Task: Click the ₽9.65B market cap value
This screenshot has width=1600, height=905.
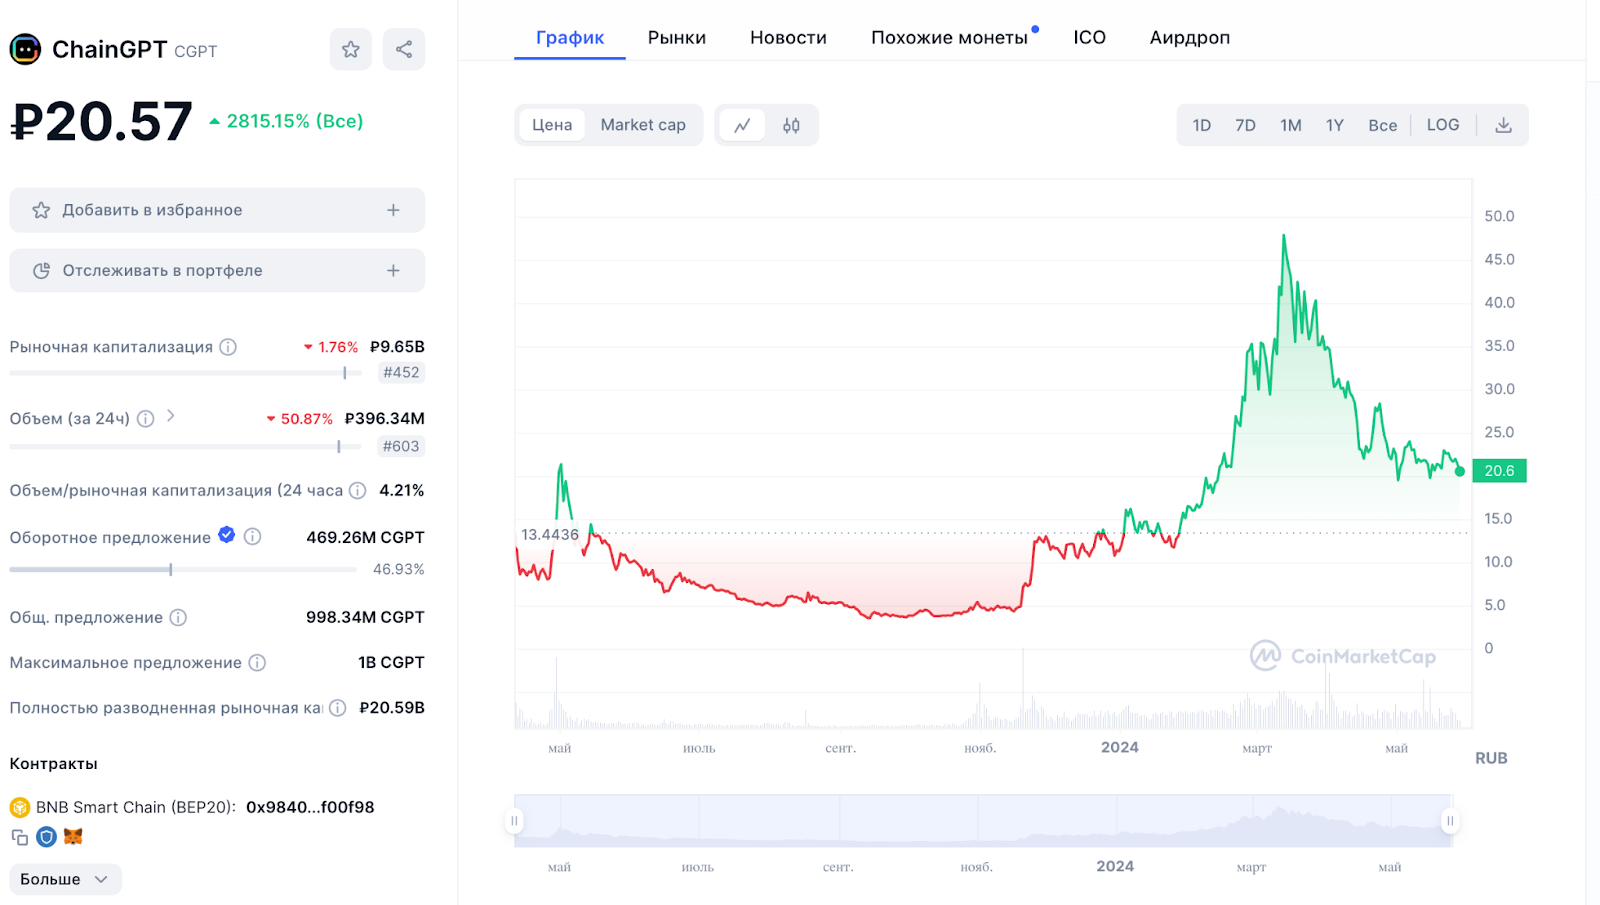Action: coord(397,347)
